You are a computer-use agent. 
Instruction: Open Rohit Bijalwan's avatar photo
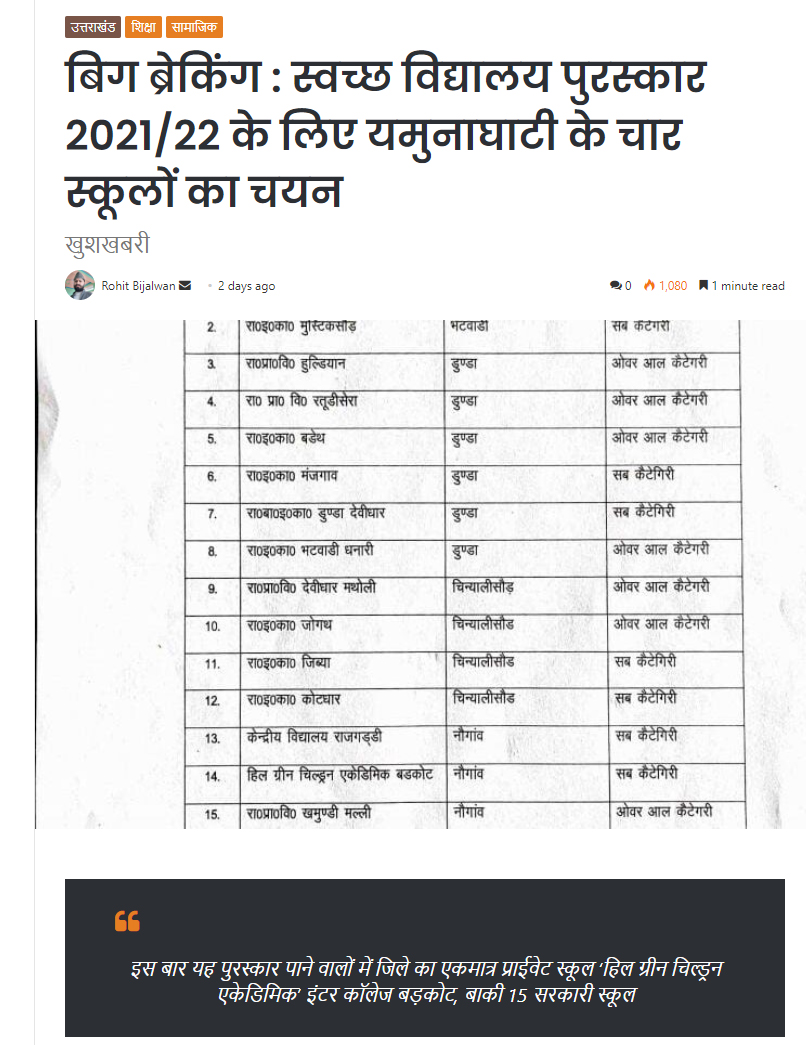coord(80,285)
